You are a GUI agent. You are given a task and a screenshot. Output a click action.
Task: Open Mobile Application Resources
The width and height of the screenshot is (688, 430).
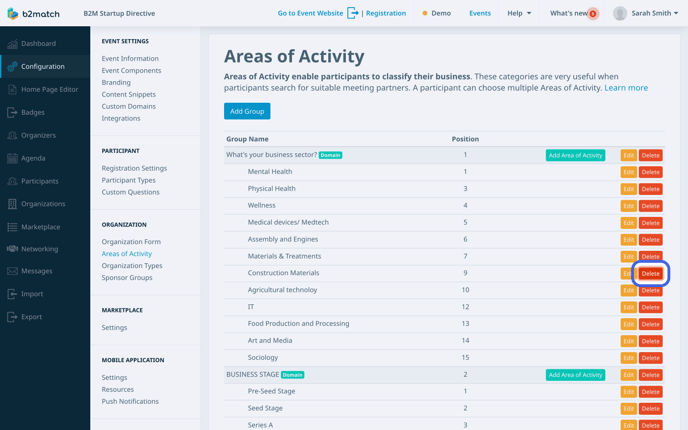pyautogui.click(x=118, y=390)
